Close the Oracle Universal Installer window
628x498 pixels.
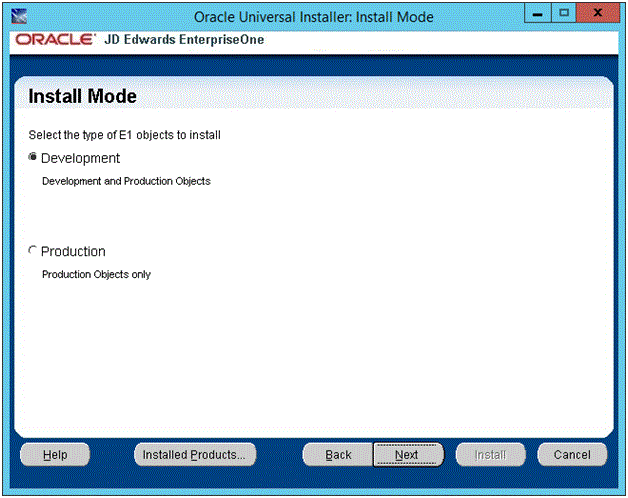[x=598, y=13]
